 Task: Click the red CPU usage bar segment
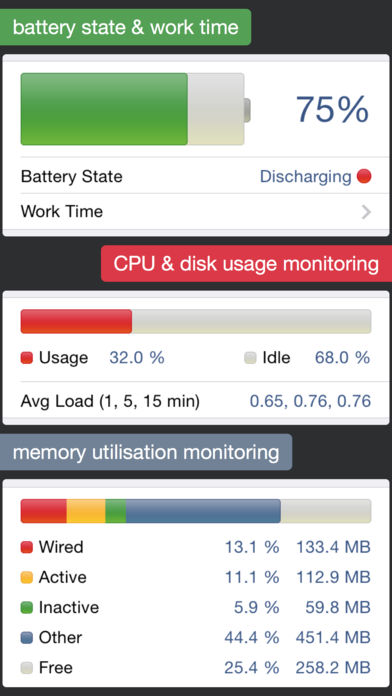point(76,321)
